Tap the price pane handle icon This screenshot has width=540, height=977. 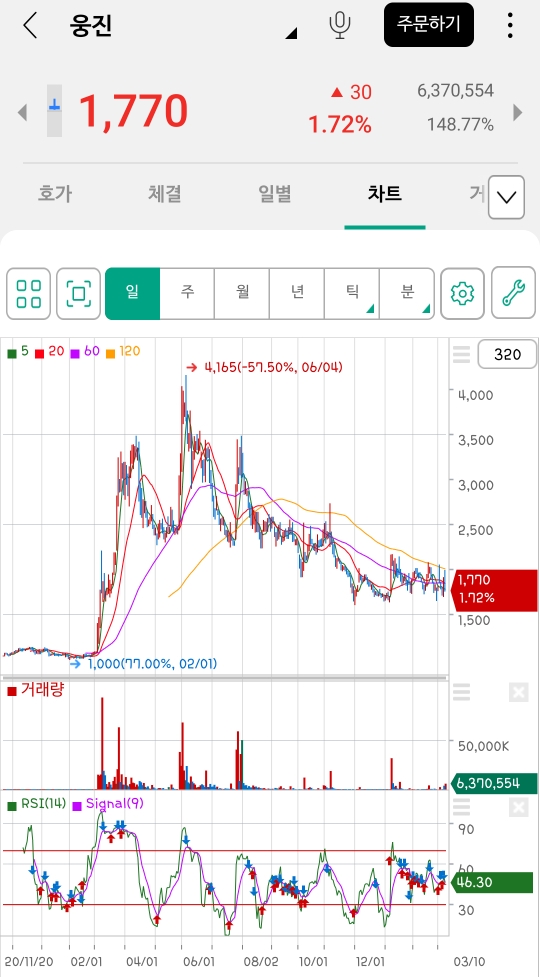(462, 355)
